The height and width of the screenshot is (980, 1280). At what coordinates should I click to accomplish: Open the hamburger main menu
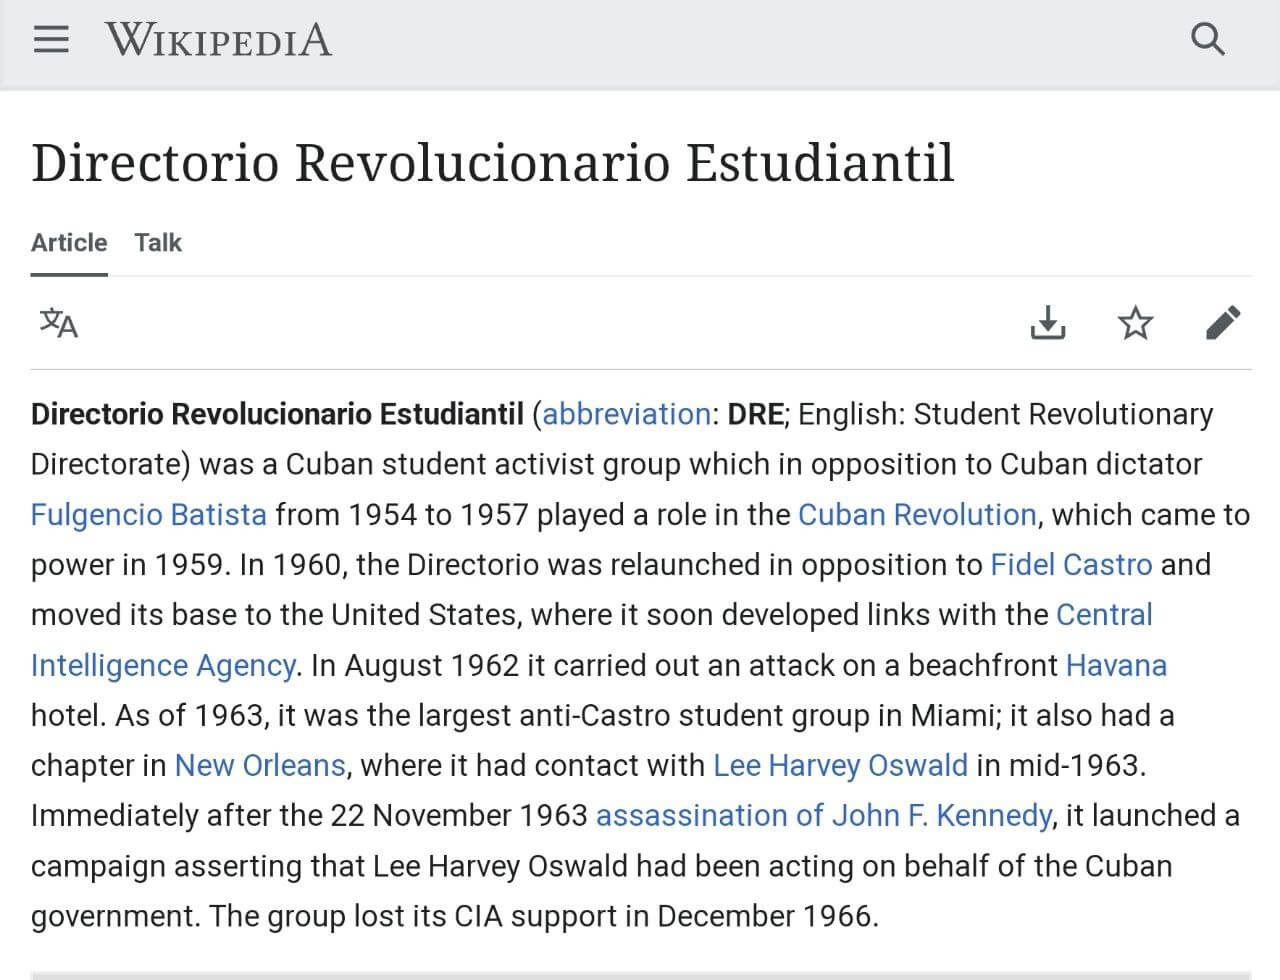tap(51, 40)
